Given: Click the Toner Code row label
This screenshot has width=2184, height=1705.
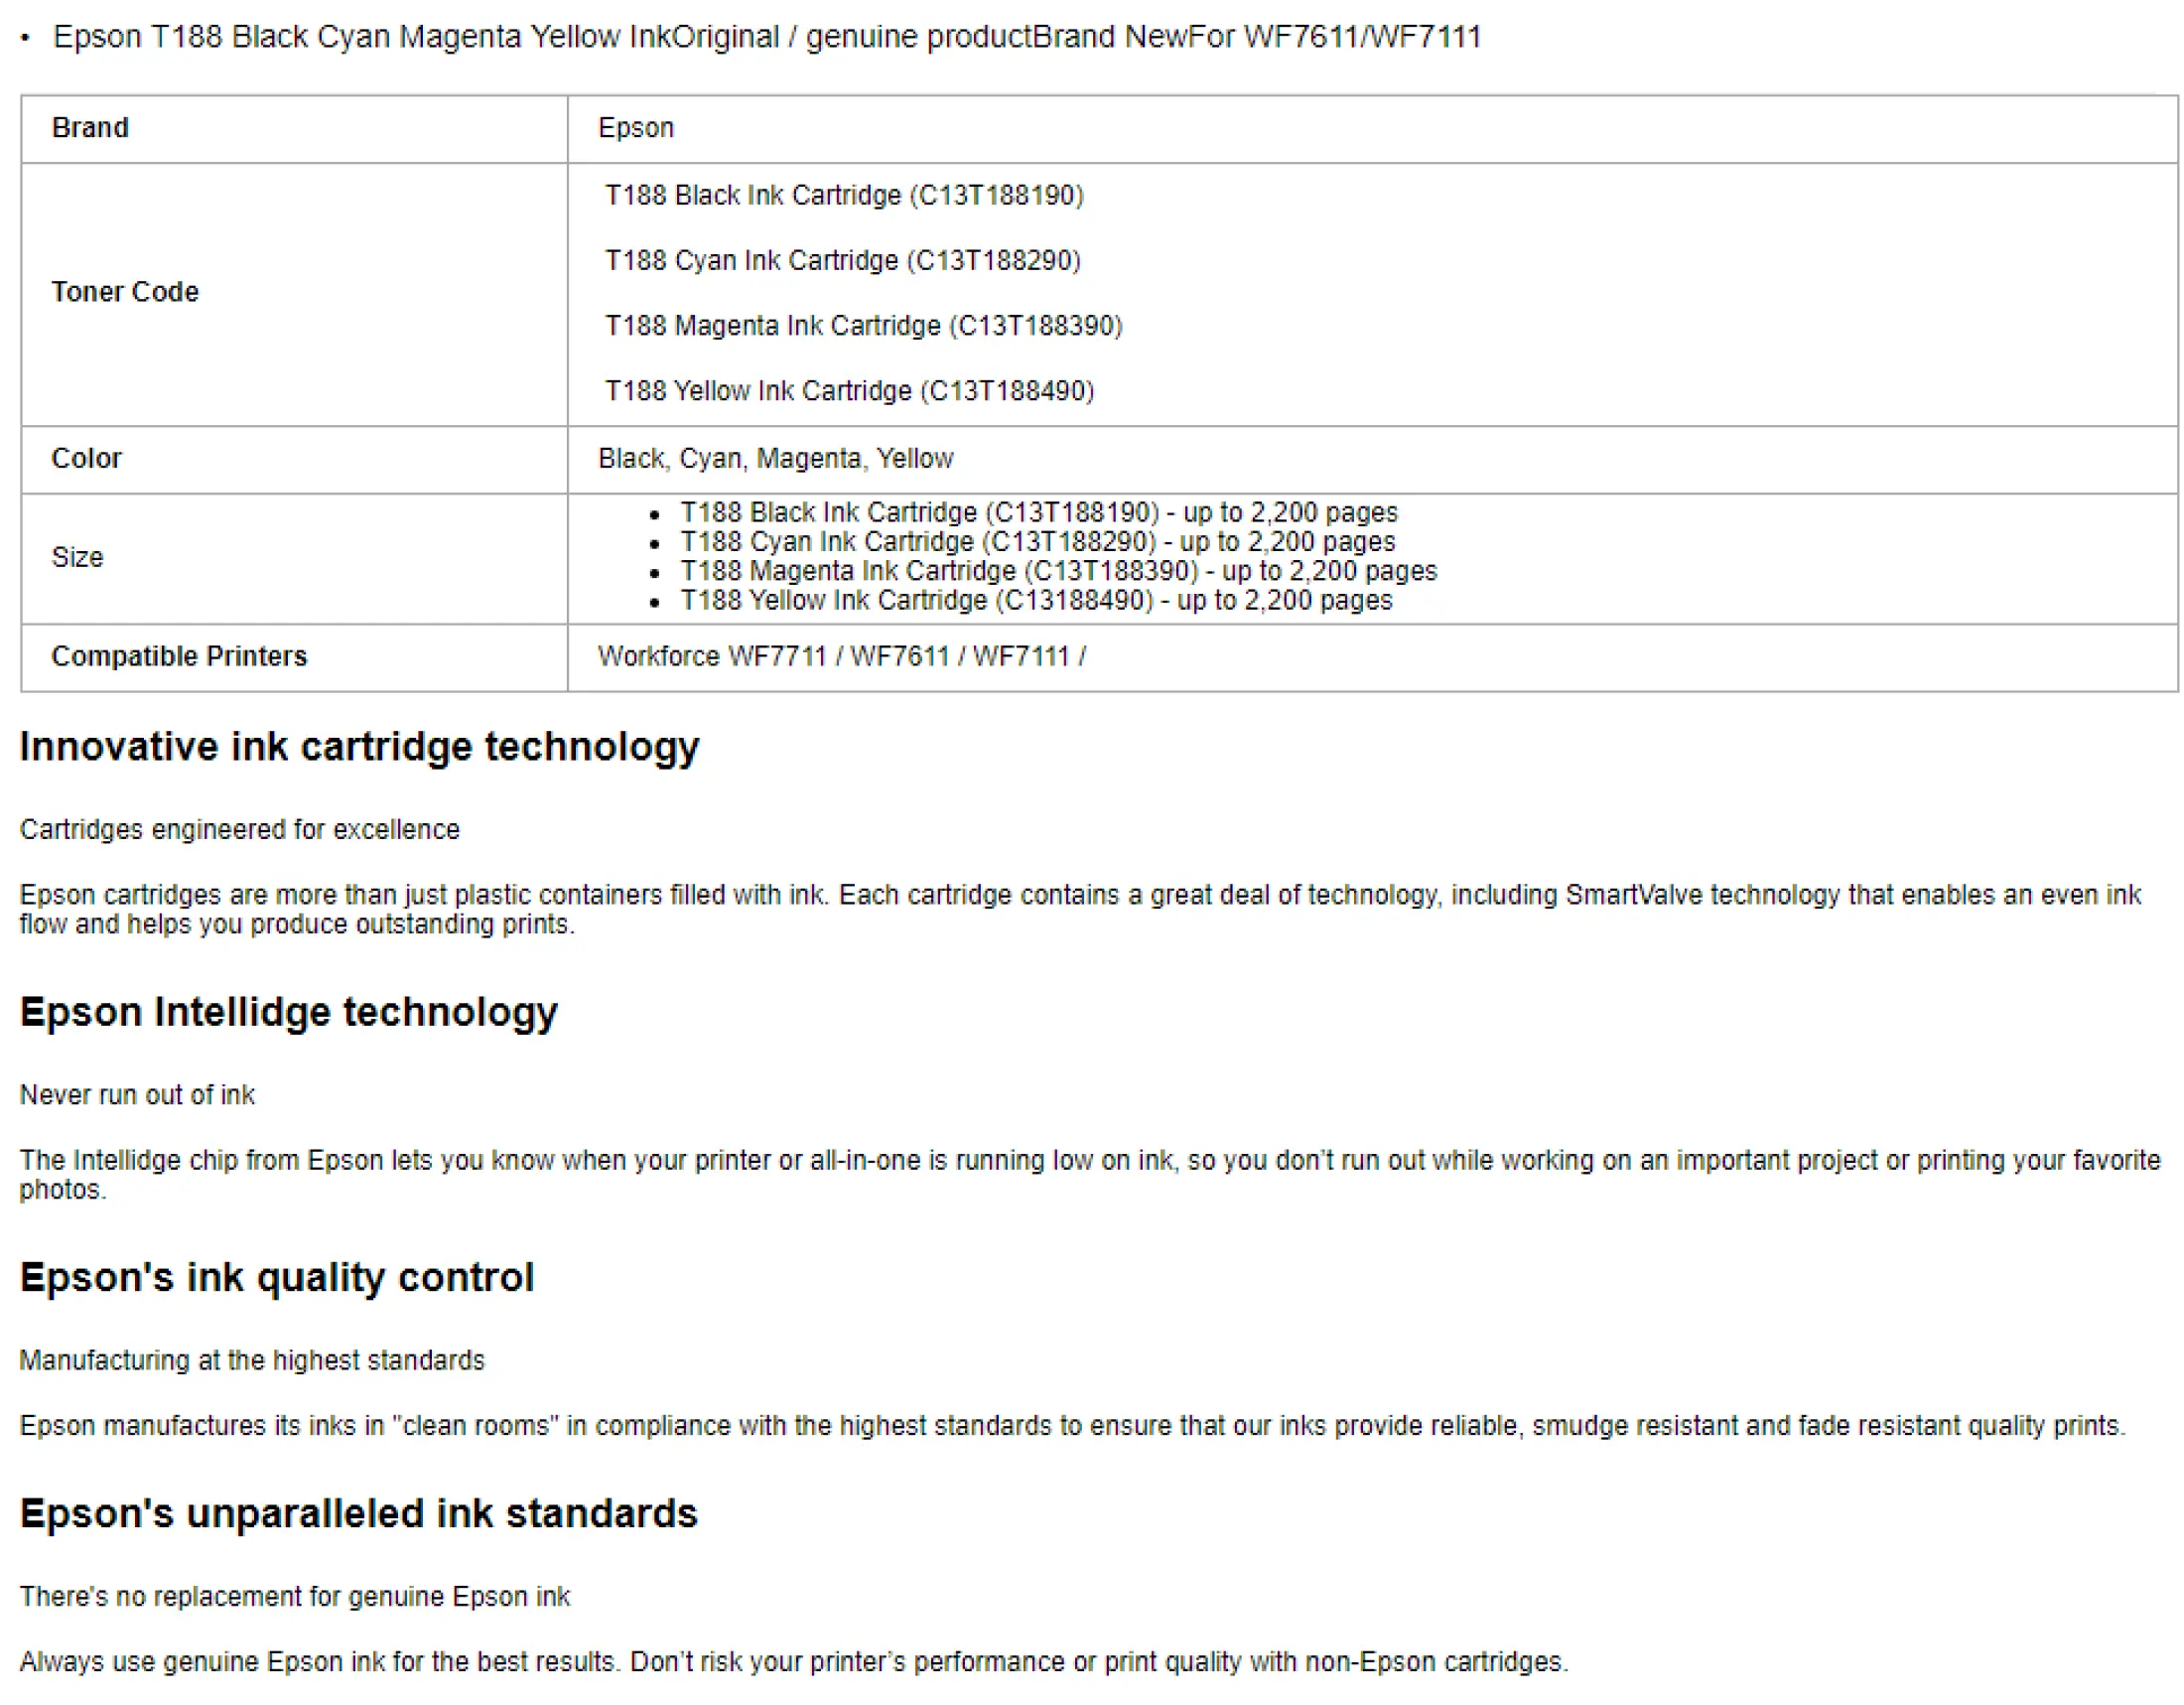Looking at the screenshot, I should pyautogui.click(x=125, y=292).
